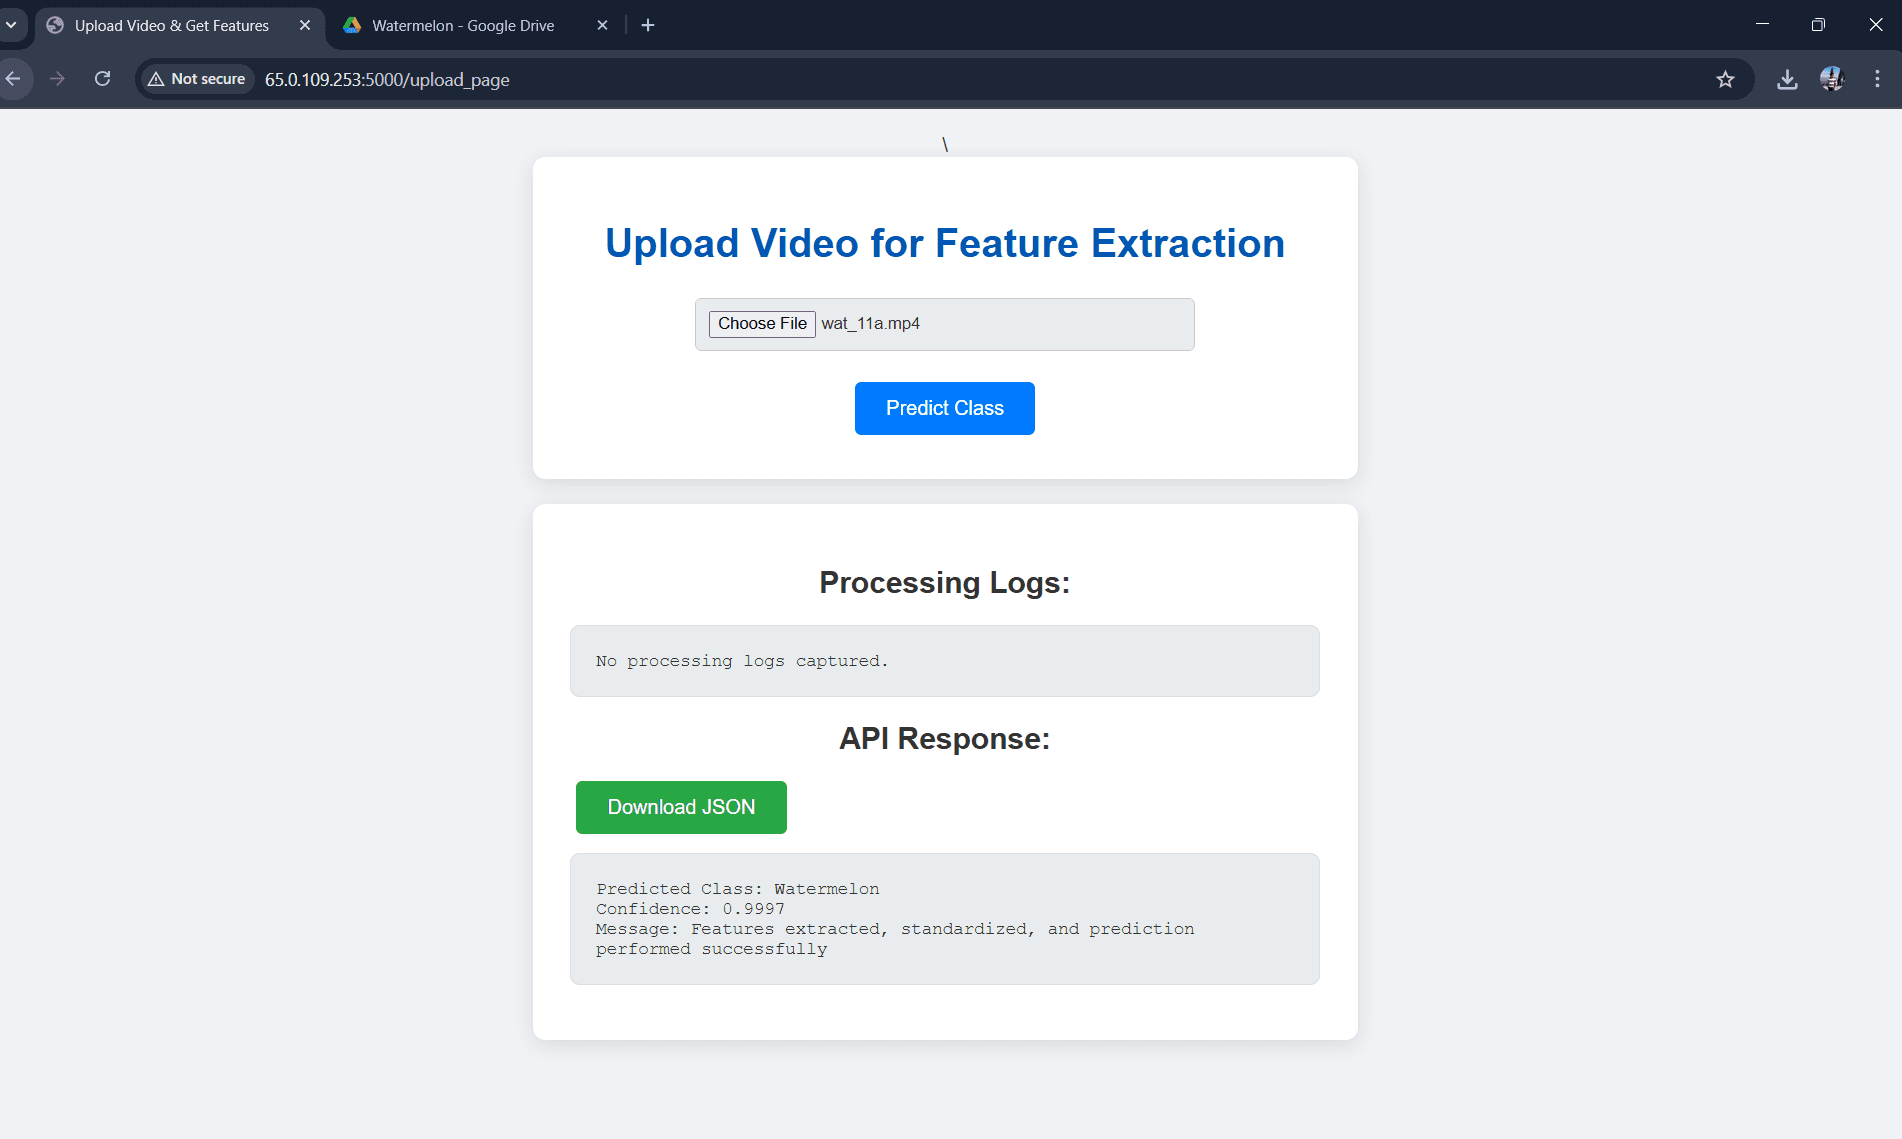Open the Chrome three-dot menu
This screenshot has height=1139, width=1902.
pyautogui.click(x=1877, y=79)
